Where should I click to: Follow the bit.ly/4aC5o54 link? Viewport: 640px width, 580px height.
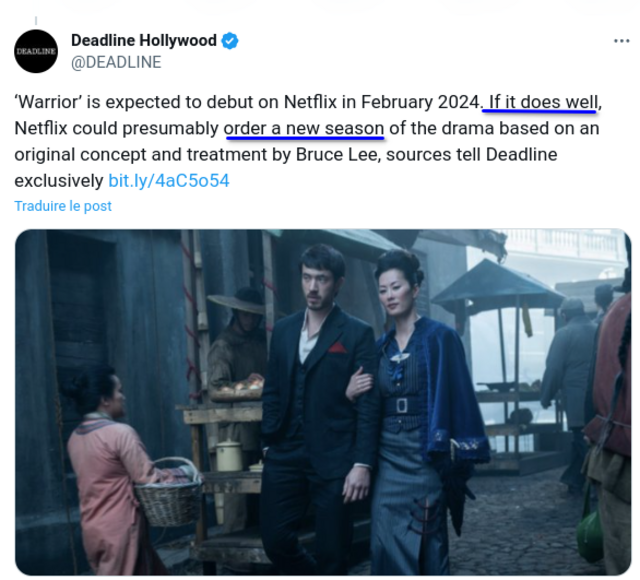click(169, 181)
